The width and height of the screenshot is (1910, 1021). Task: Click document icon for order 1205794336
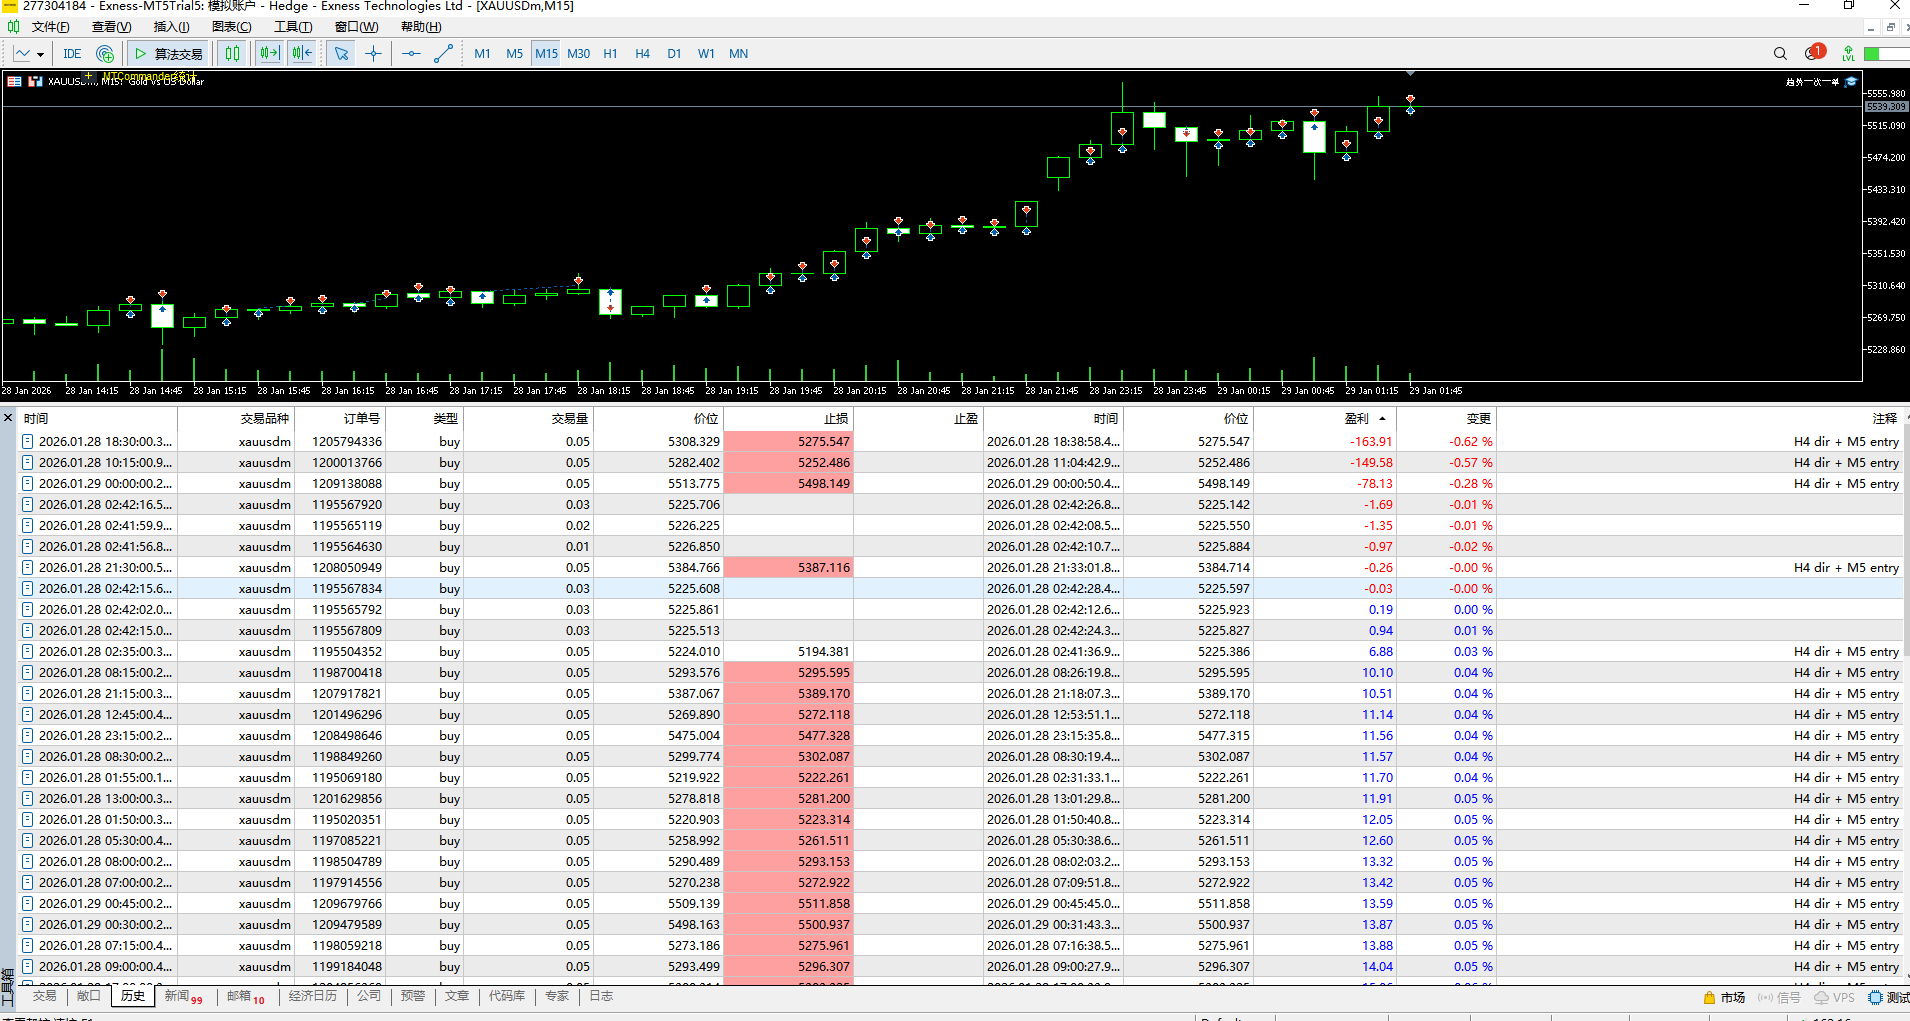click(x=28, y=442)
